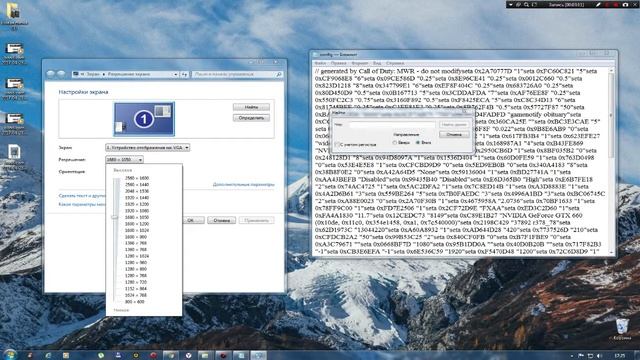Image resolution: width=640 pixels, height=360 pixels.
Task: Toggle the С учетом регистра checkbox
Action: pos(337,144)
